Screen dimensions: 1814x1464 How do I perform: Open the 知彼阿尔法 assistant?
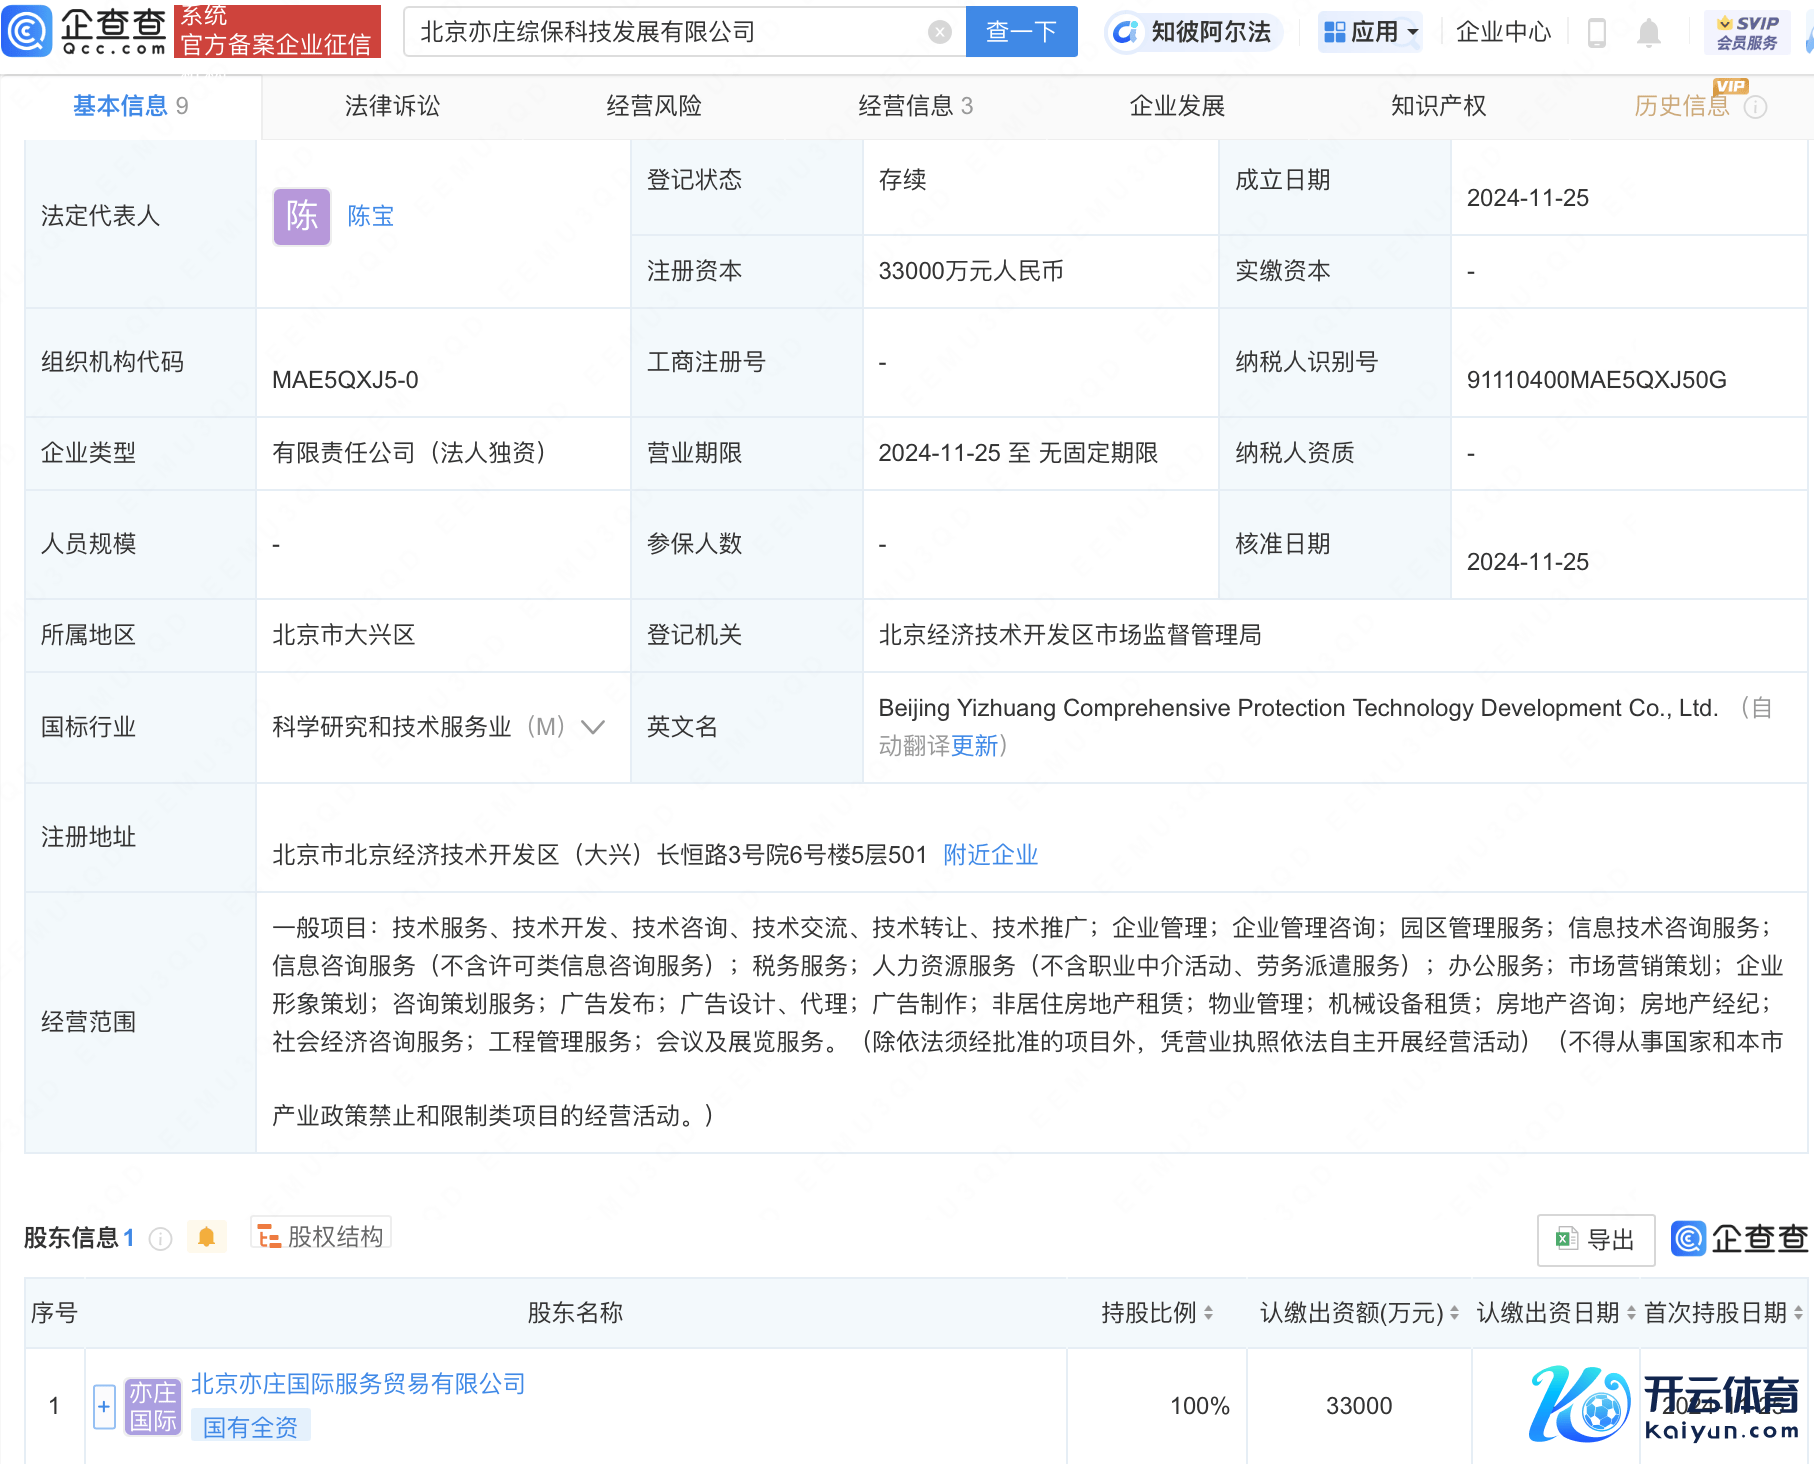1194,32
